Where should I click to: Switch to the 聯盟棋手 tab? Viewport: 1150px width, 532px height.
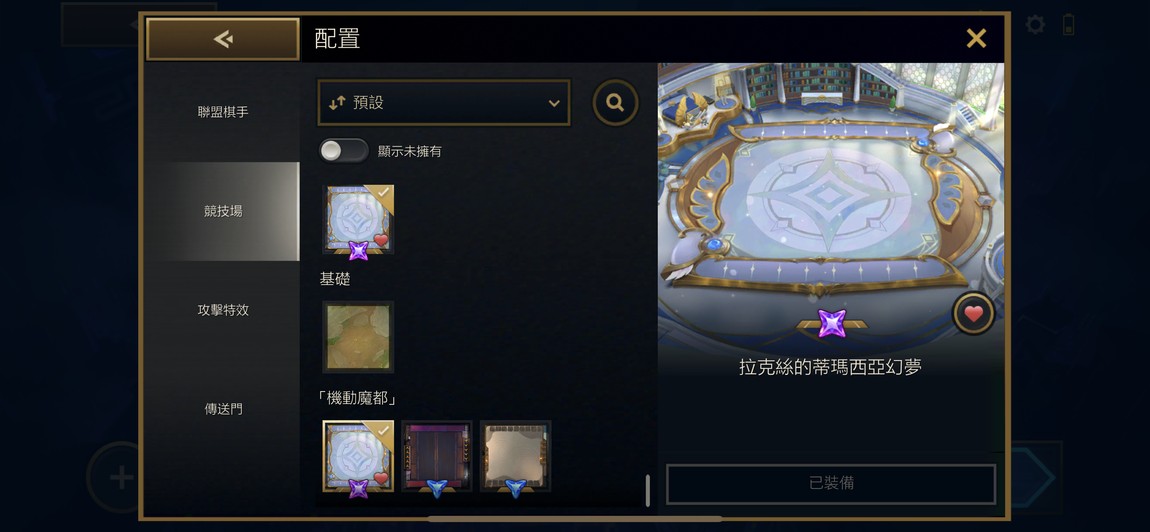tap(223, 112)
